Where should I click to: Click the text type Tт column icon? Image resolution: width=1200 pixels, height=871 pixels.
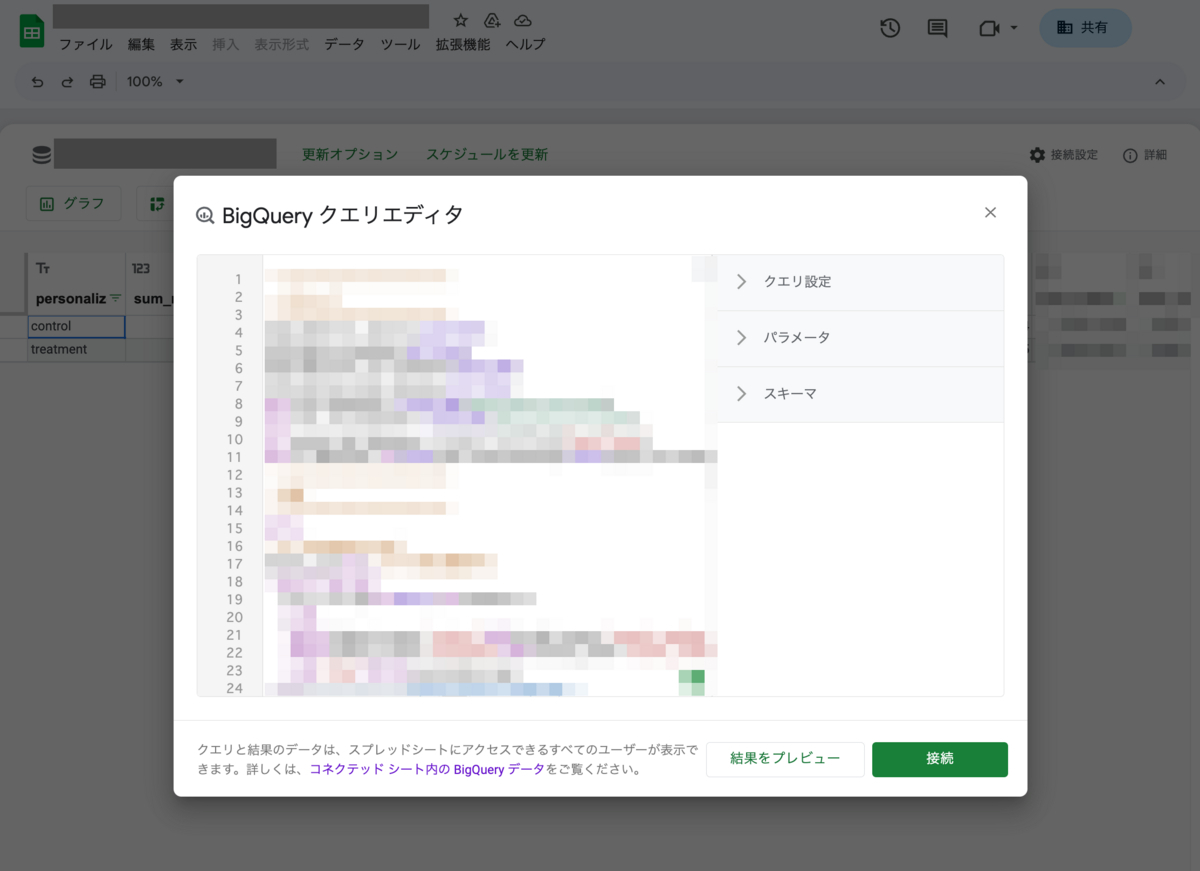pos(42,269)
